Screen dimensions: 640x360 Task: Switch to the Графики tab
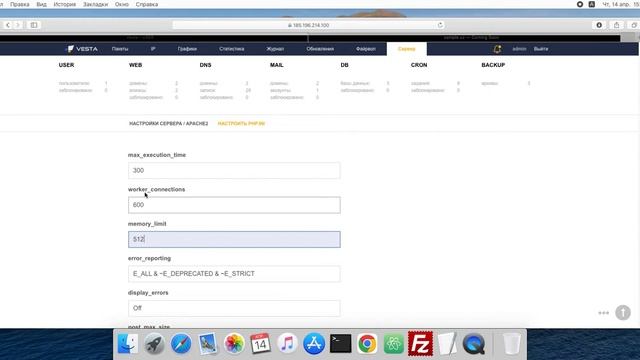[x=187, y=49]
